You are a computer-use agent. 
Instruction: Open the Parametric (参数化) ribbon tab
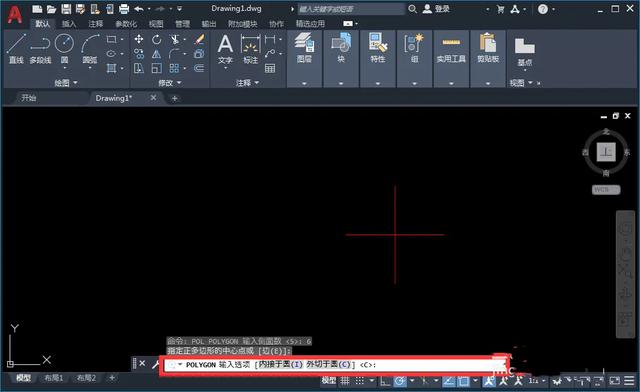click(126, 24)
